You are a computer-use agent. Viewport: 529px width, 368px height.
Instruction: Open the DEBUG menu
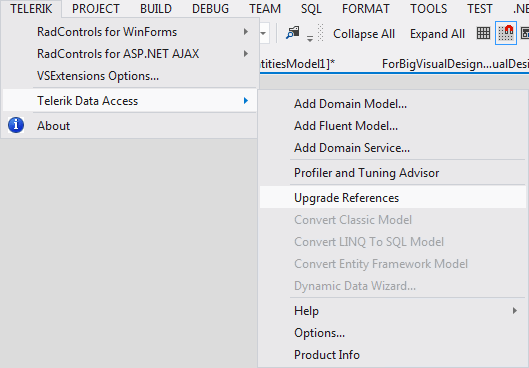pos(210,9)
